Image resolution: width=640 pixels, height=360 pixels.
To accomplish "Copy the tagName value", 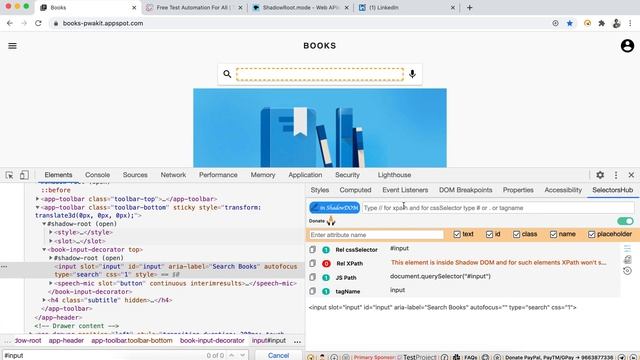I will click(313, 291).
